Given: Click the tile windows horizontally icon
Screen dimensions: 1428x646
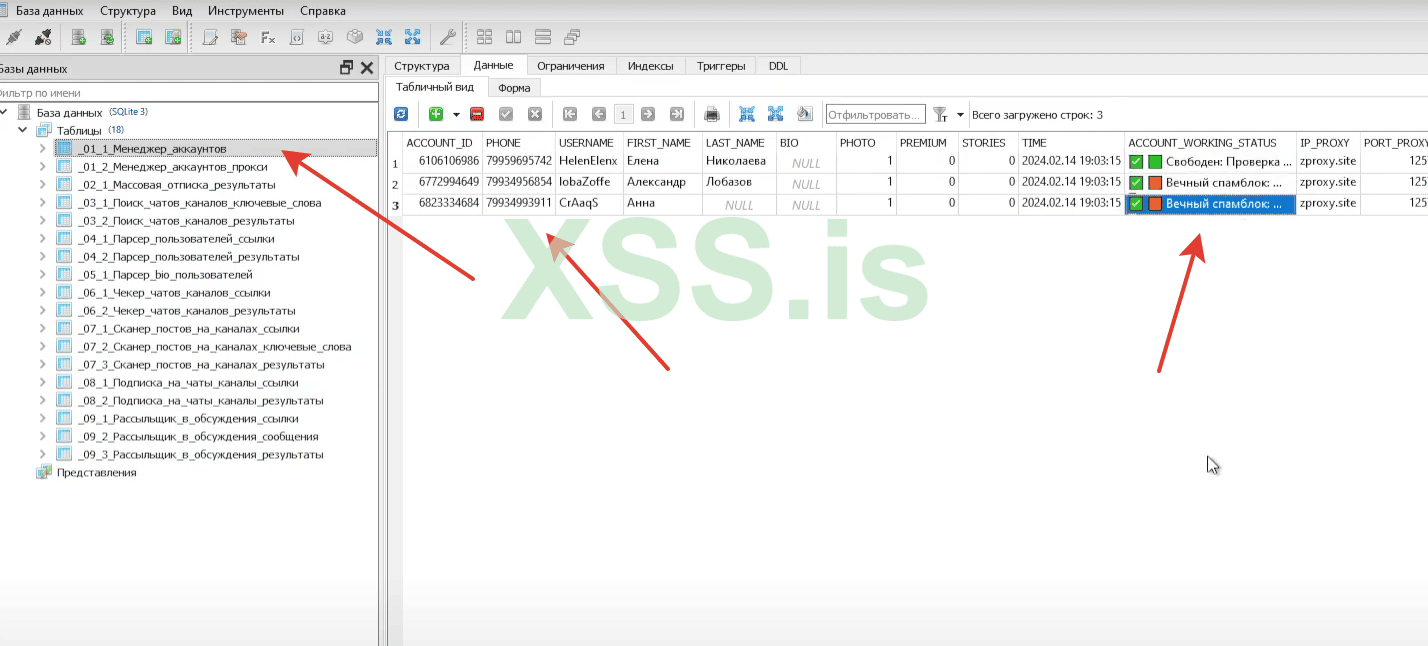Looking at the screenshot, I should coord(514,37).
